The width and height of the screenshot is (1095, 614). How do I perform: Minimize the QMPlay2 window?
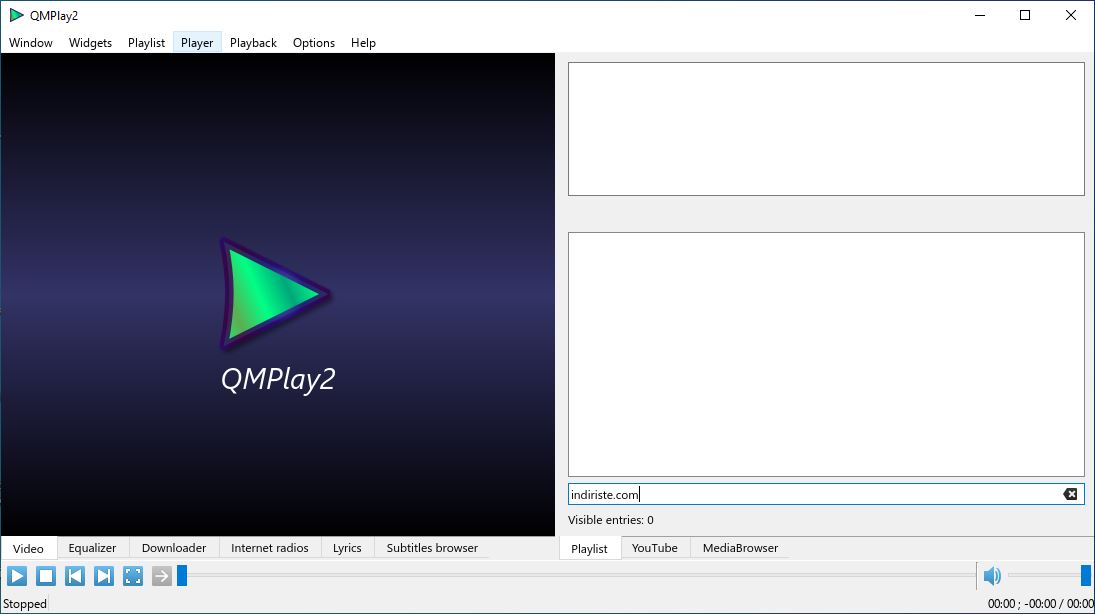[980, 15]
